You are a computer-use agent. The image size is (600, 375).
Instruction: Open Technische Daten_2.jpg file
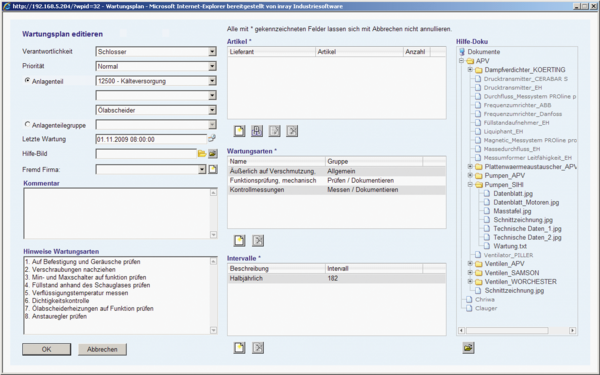click(x=527, y=238)
